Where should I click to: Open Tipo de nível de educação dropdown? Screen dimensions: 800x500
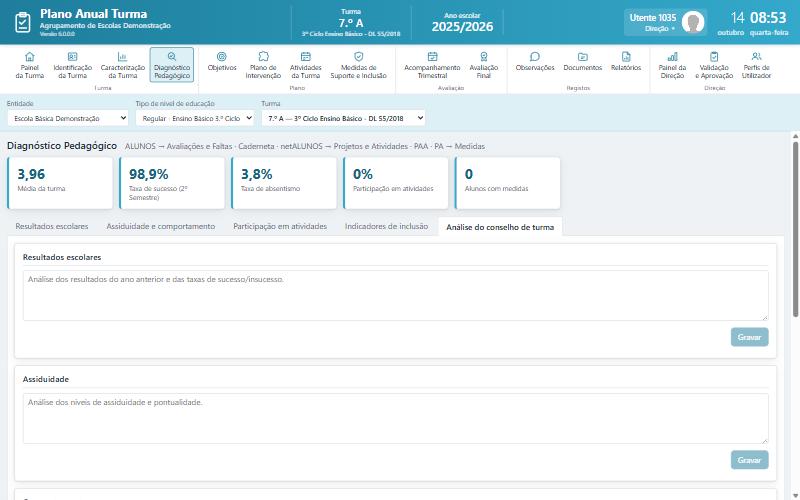click(x=195, y=118)
